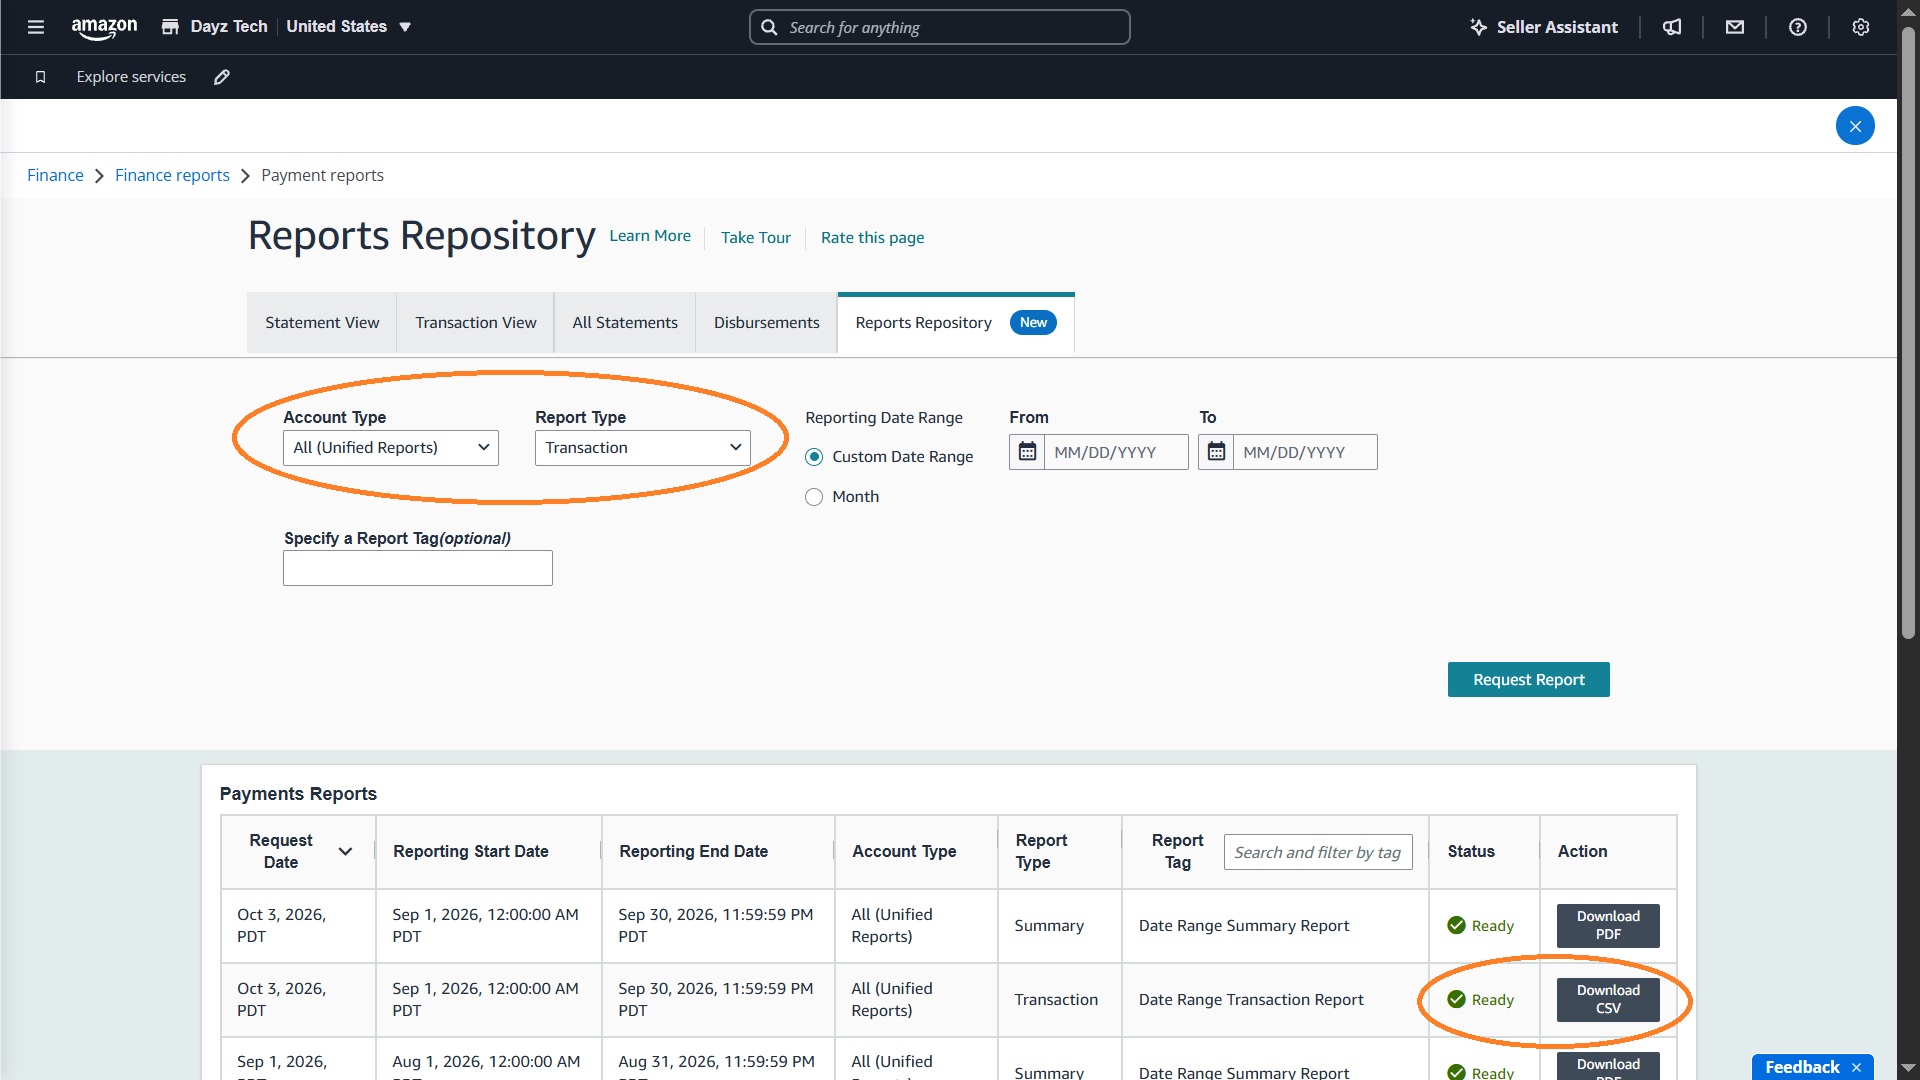Image resolution: width=1920 pixels, height=1080 pixels.
Task: Open the Learn More link
Action: coord(650,236)
